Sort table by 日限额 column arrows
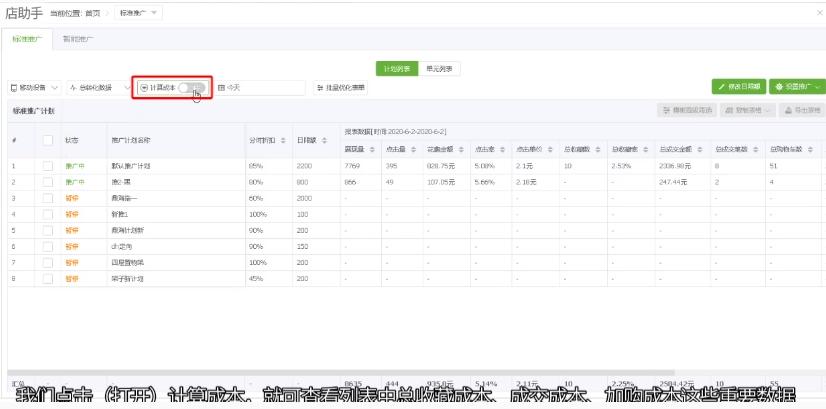The width and height of the screenshot is (826, 409). 324,140
